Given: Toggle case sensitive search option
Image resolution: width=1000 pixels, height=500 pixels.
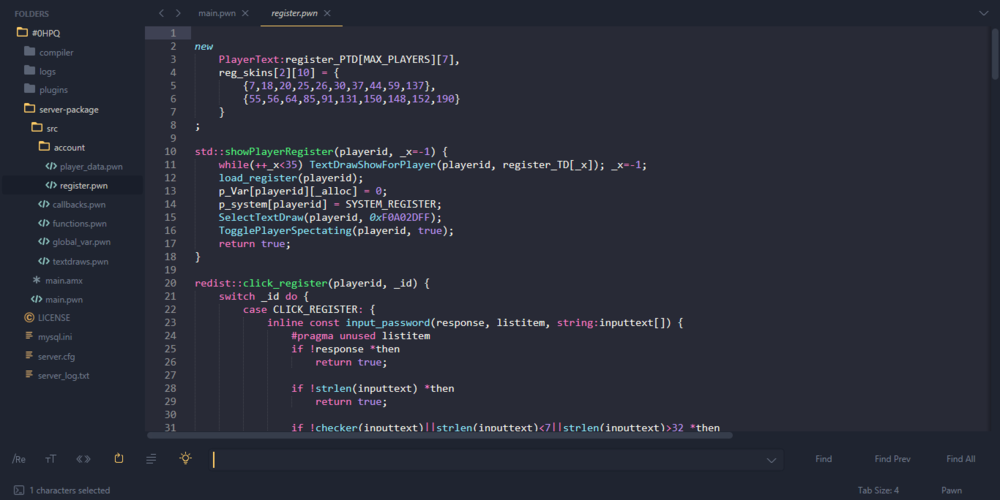Looking at the screenshot, I should pyautogui.click(x=51, y=459).
